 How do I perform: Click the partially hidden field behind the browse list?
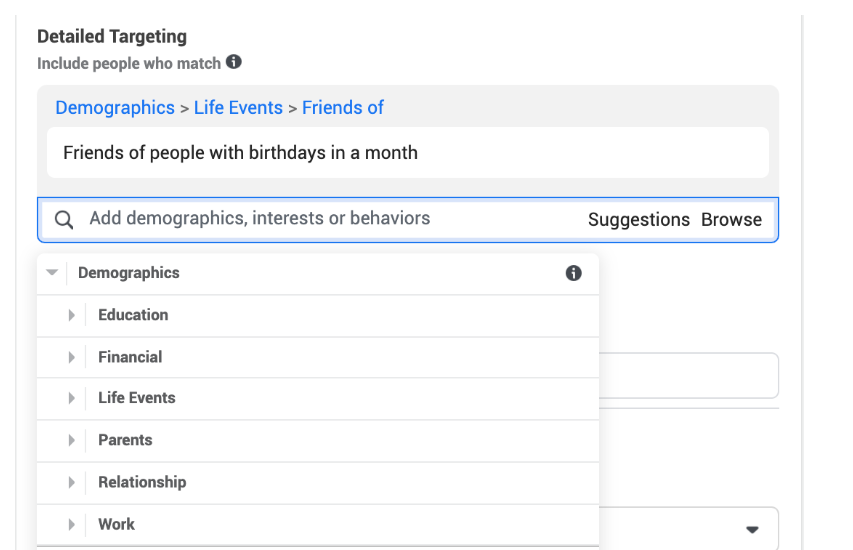tap(688, 376)
